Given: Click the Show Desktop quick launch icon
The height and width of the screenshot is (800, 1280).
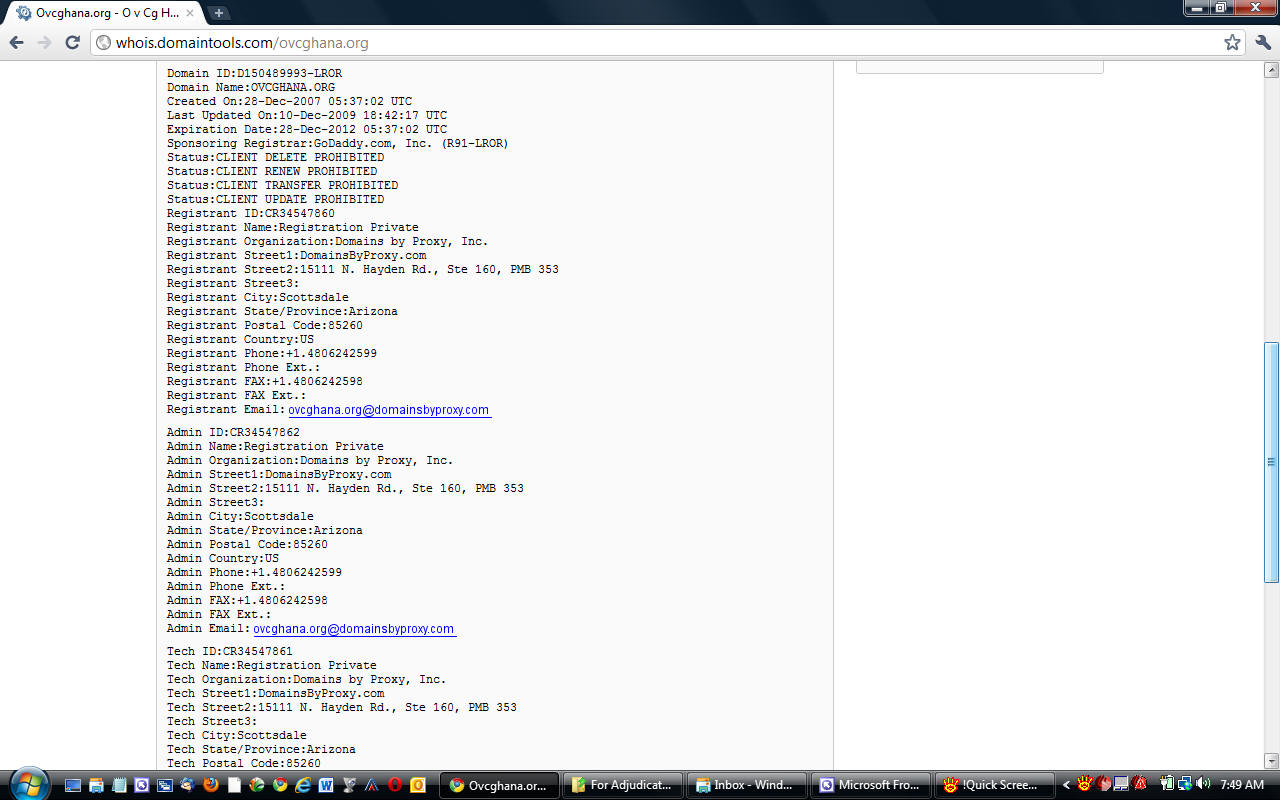Looking at the screenshot, I should pos(73,785).
